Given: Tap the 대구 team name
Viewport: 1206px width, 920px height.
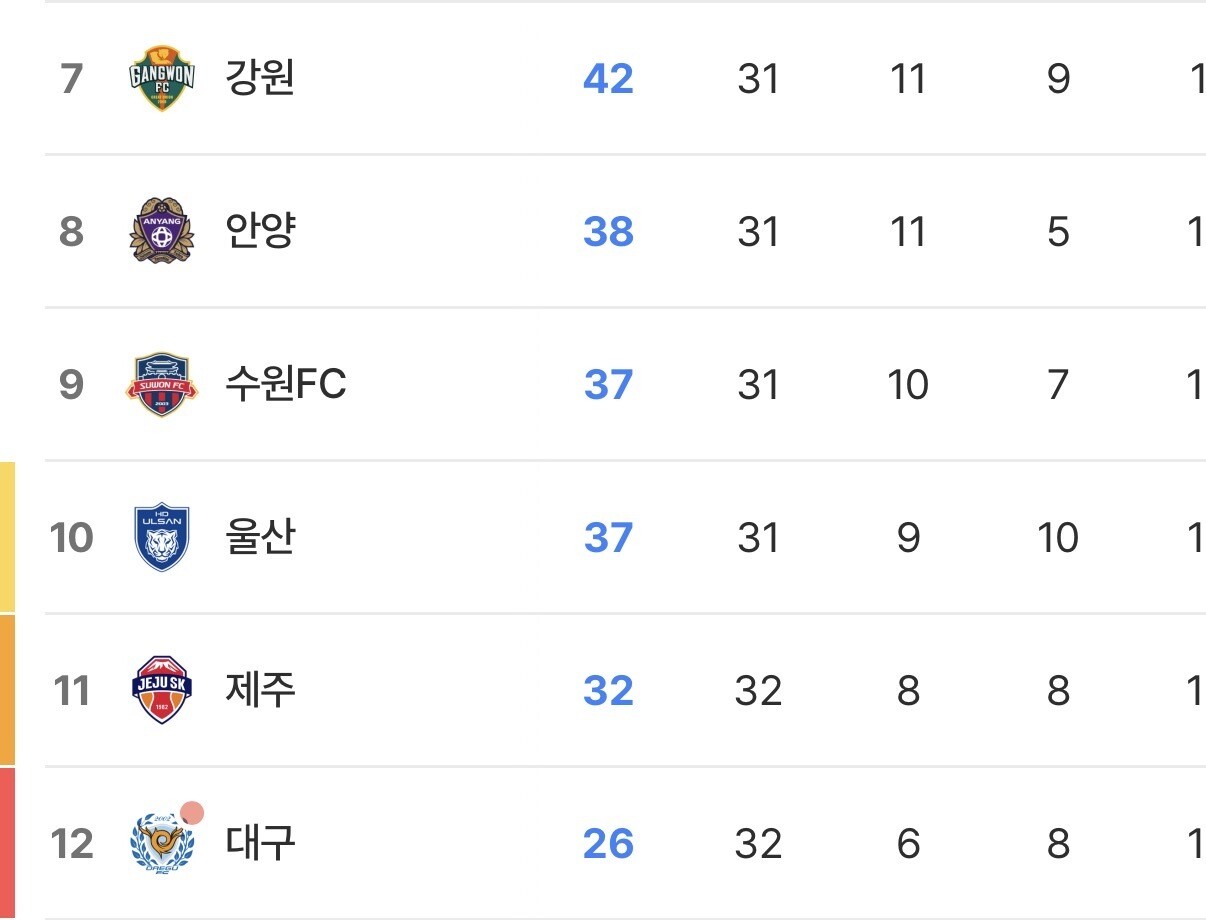Looking at the screenshot, I should [260, 843].
